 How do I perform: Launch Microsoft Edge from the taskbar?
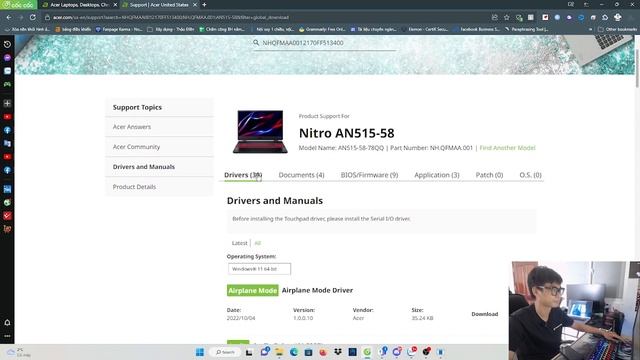point(294,352)
